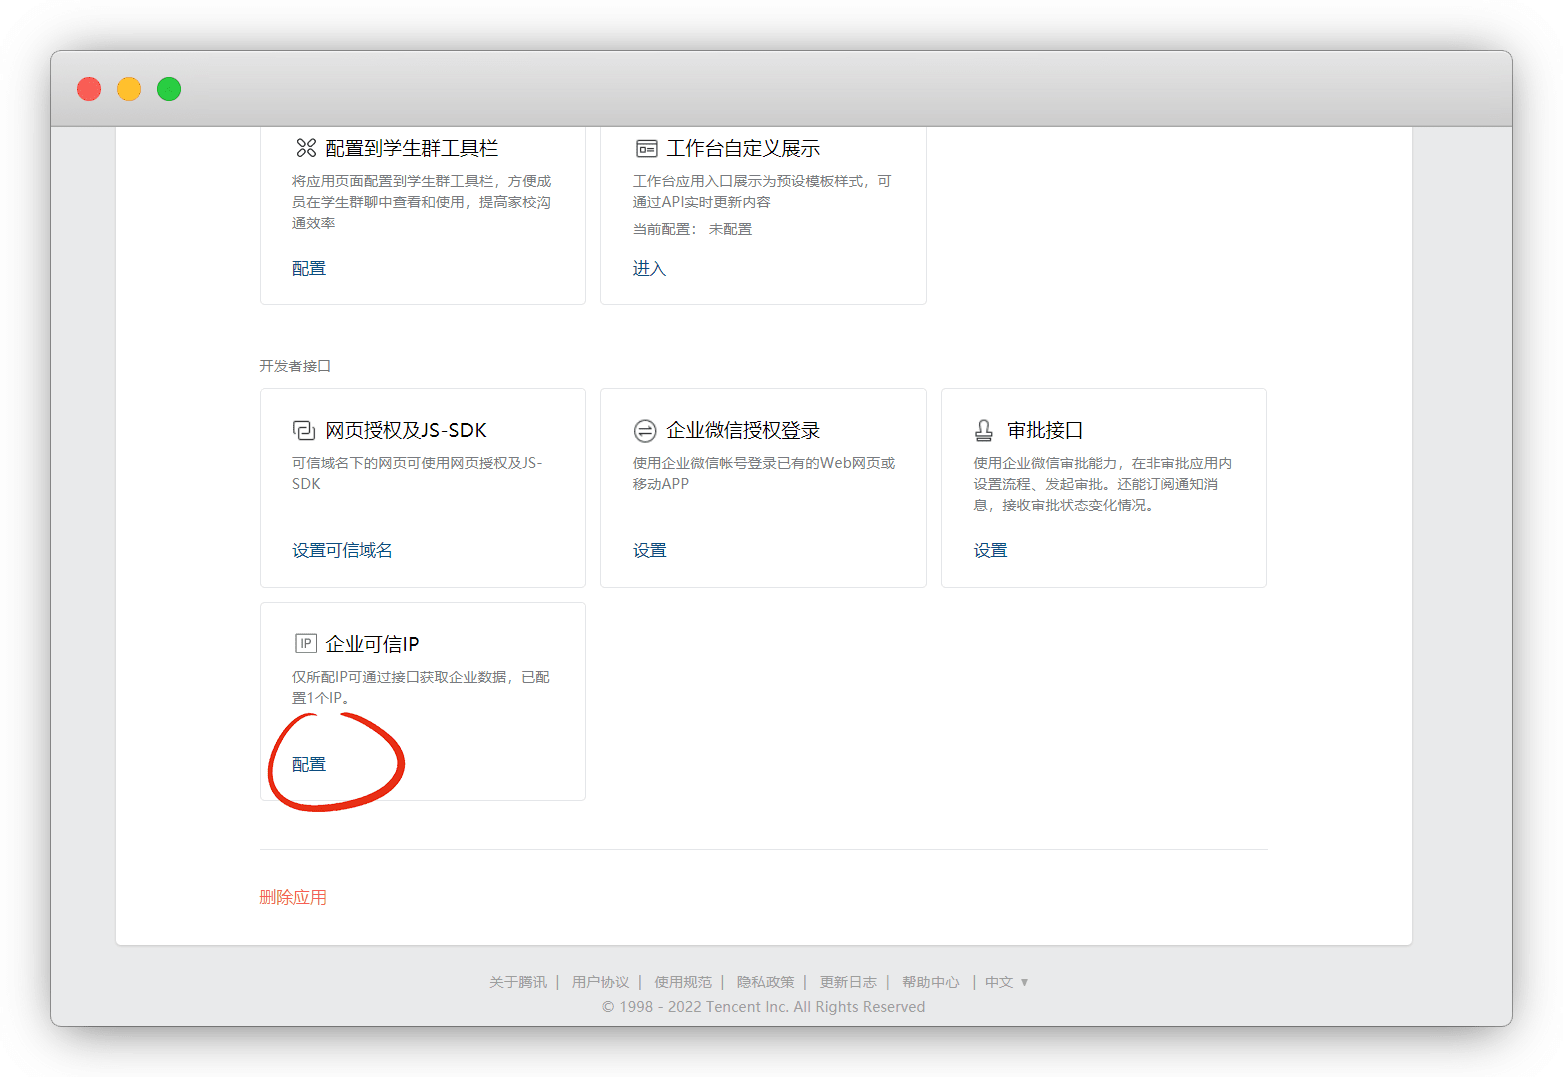
Task: Click 设置 under 审批接口
Action: pos(991,551)
